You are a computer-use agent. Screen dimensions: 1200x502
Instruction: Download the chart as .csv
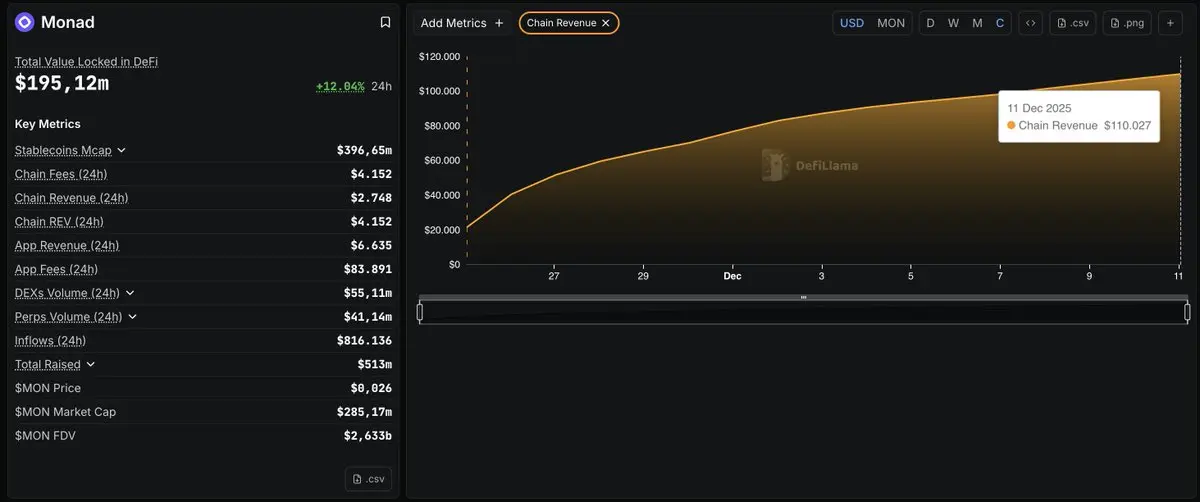click(1073, 23)
